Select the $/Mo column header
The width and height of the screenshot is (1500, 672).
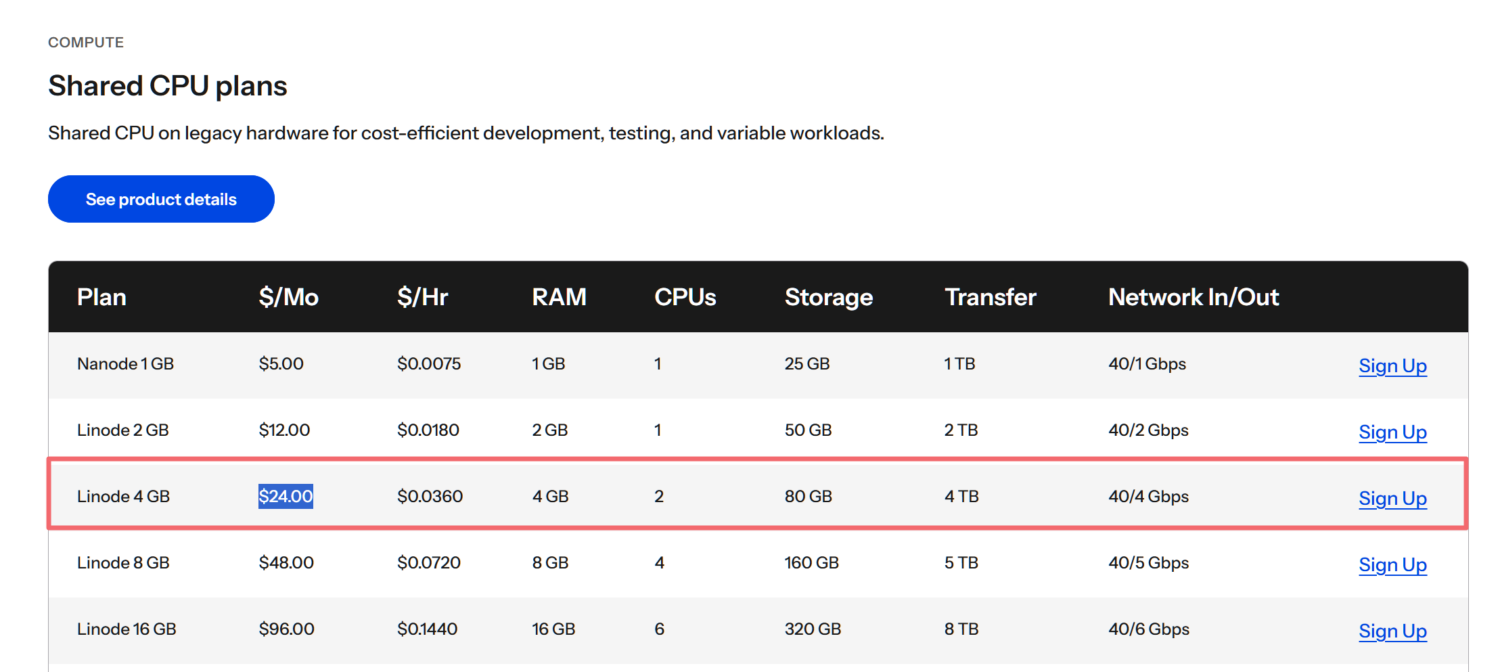tap(289, 297)
